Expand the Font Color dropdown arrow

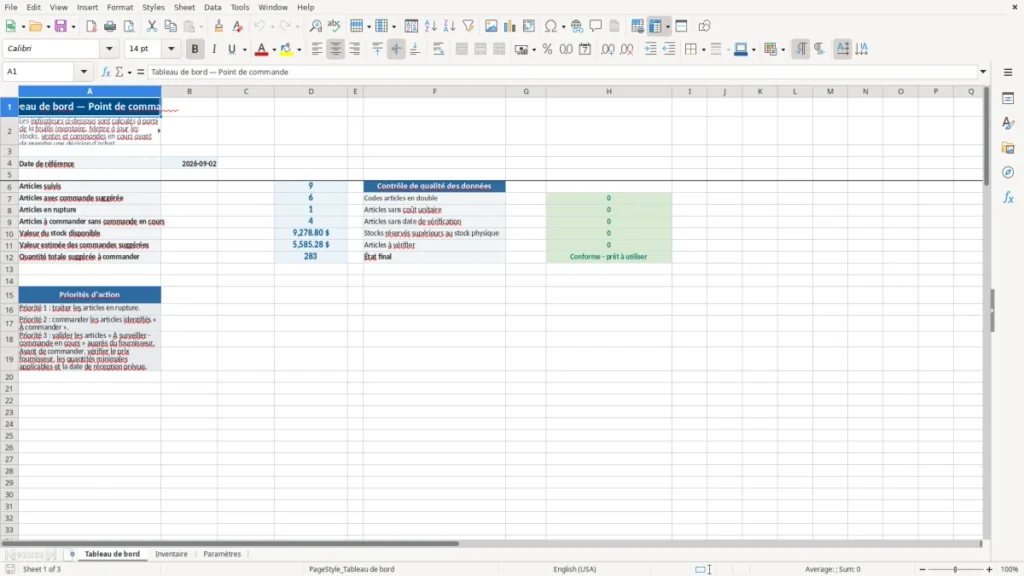274,50
